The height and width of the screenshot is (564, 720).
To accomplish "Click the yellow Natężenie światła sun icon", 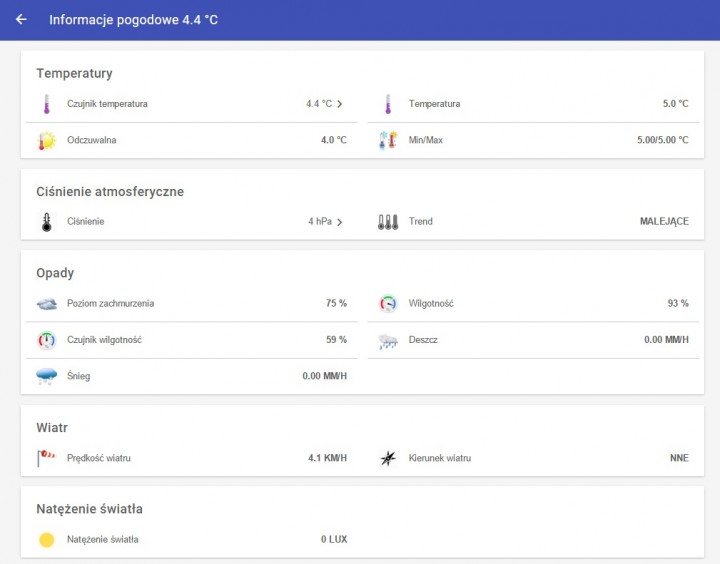I will 46,540.
